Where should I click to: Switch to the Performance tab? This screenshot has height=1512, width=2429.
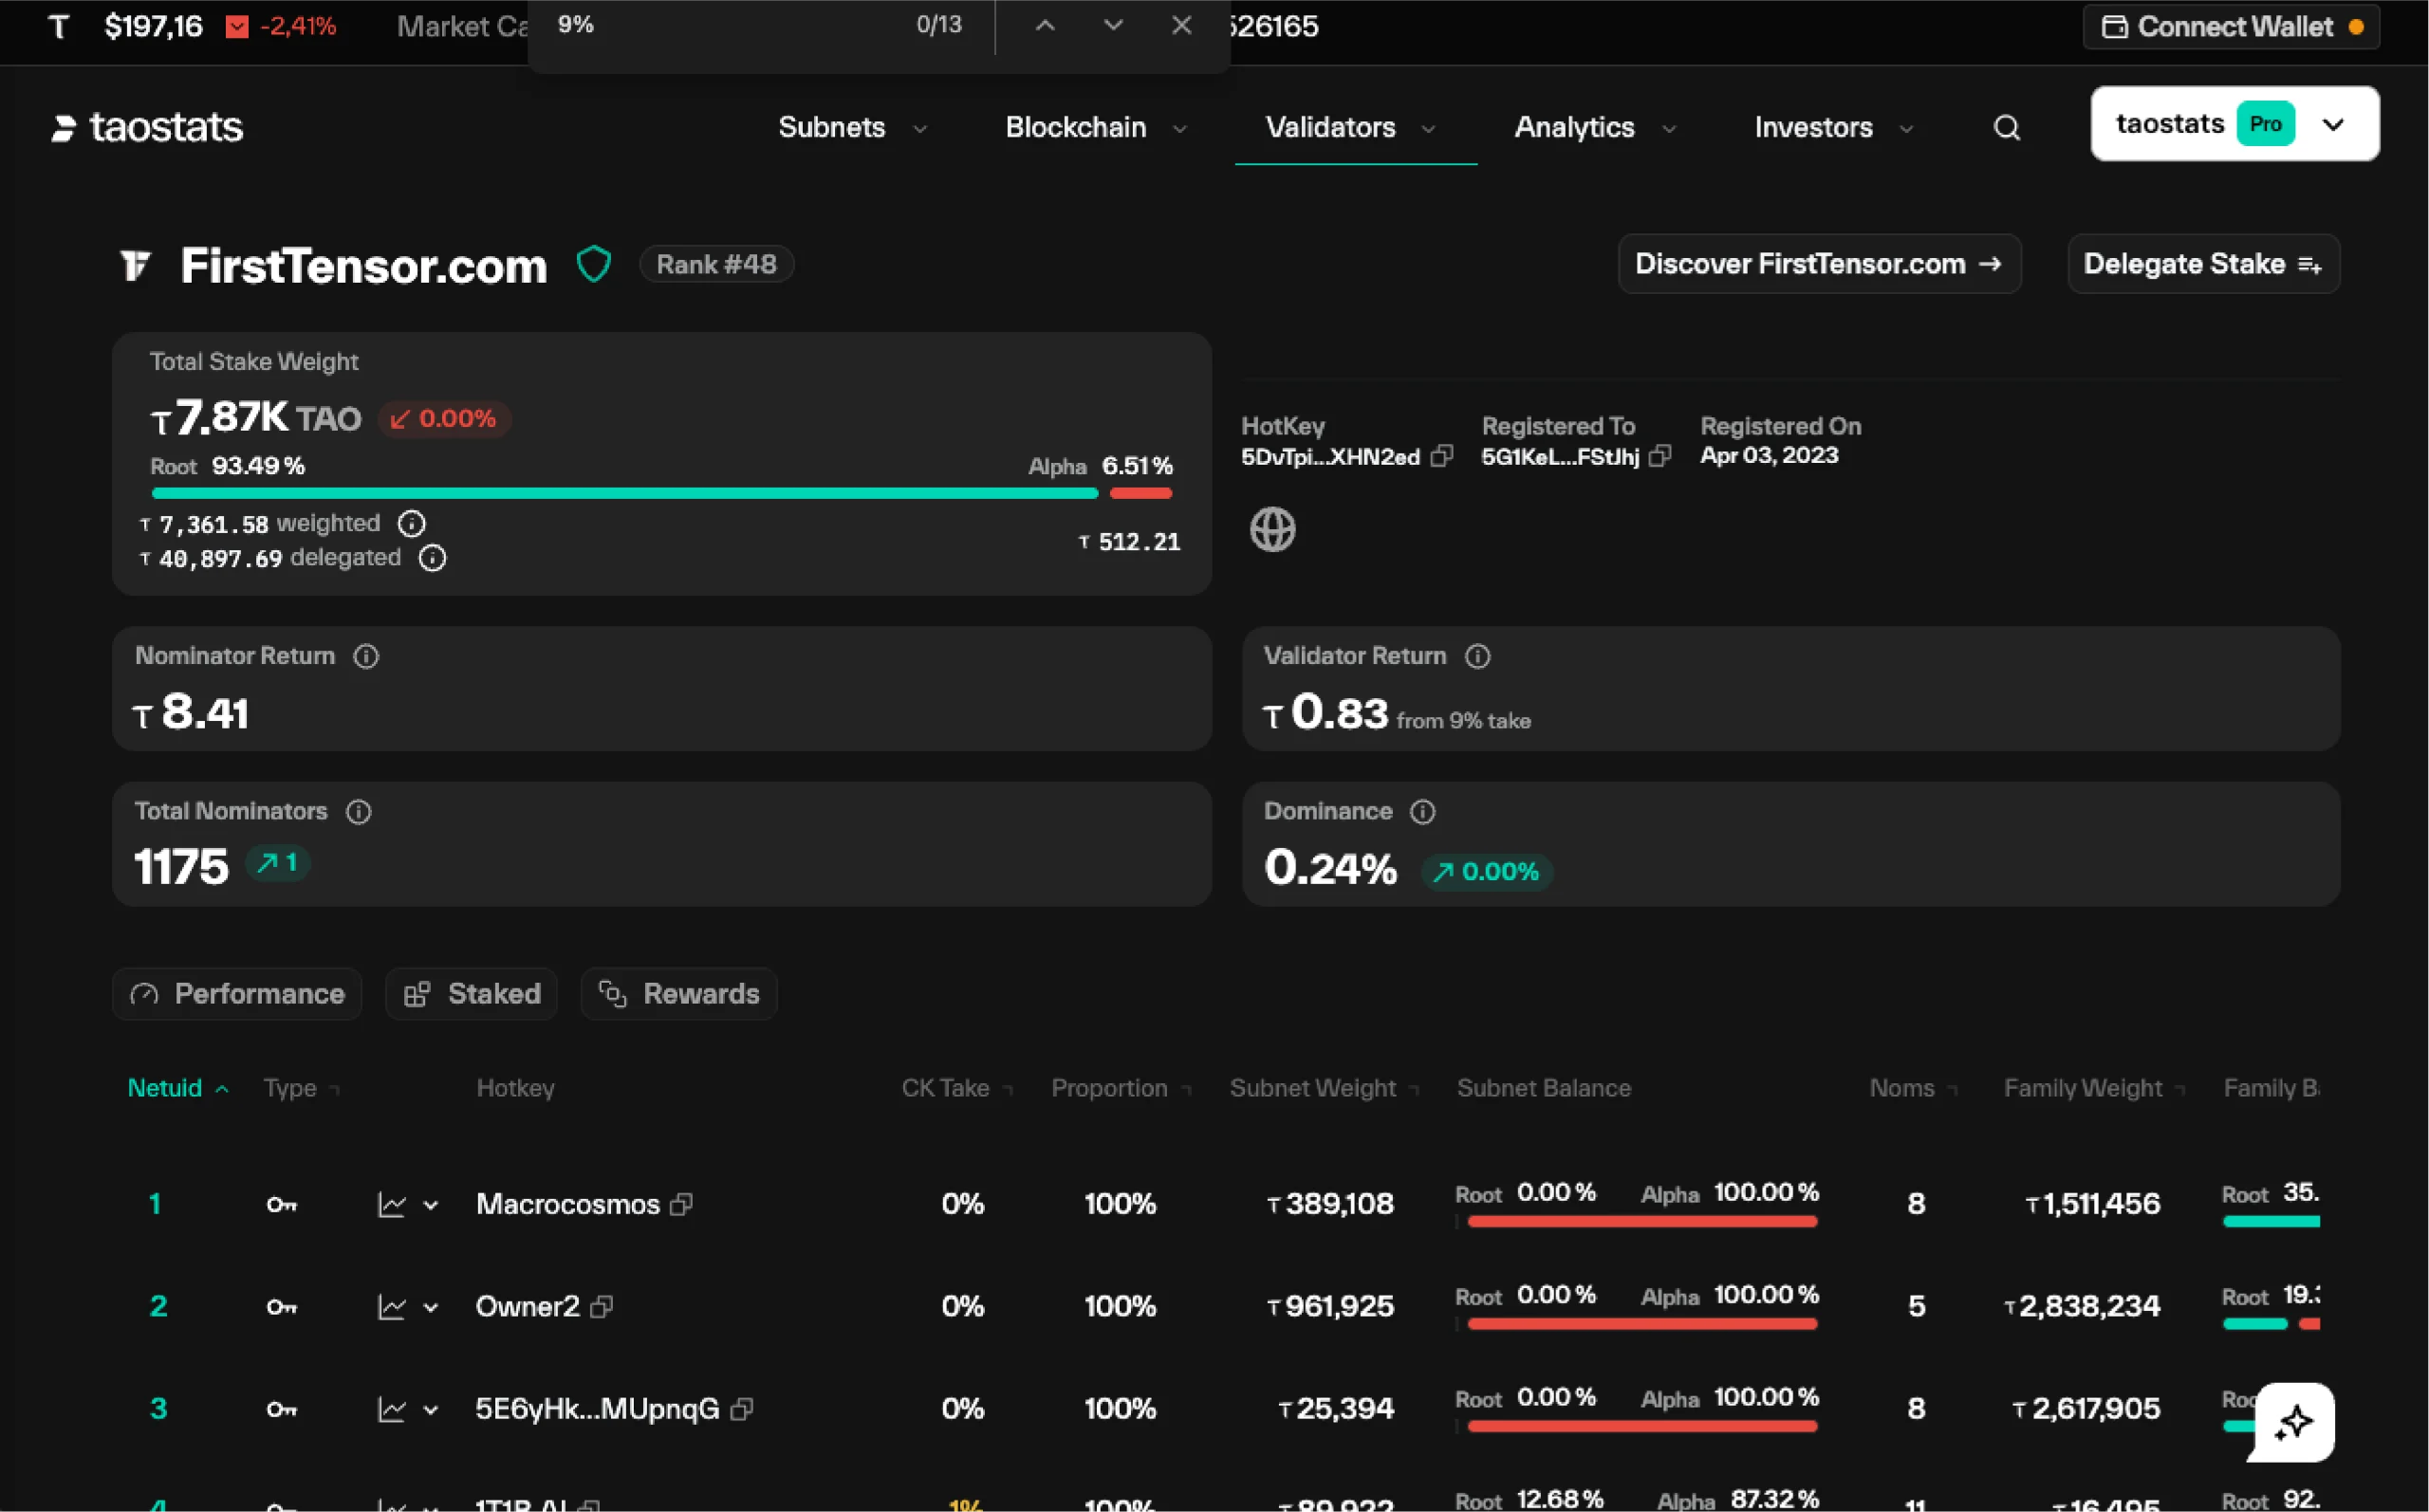(237, 994)
